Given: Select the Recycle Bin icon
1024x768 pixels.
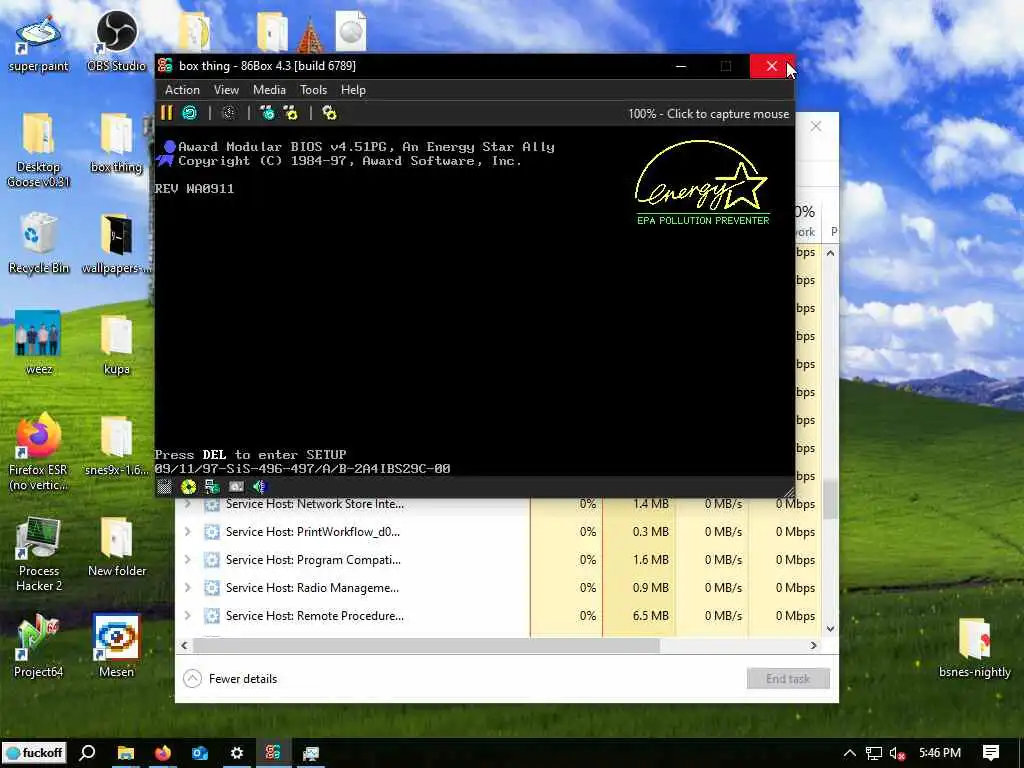Looking at the screenshot, I should coord(39,244).
